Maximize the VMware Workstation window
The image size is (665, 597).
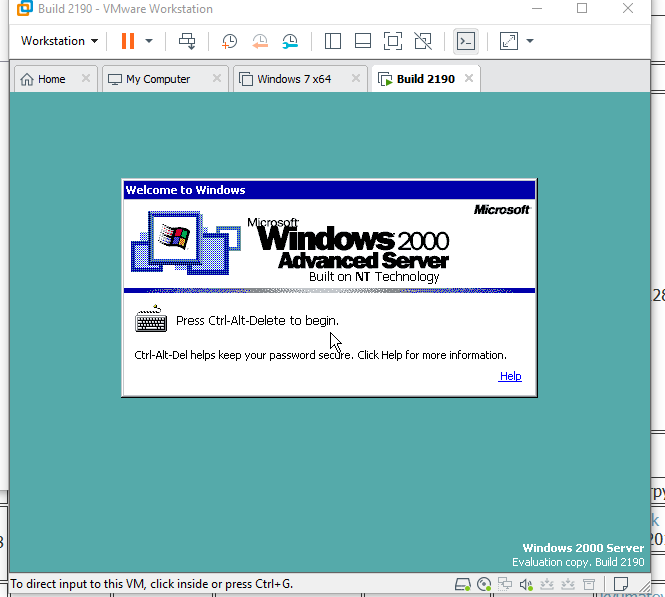click(582, 8)
